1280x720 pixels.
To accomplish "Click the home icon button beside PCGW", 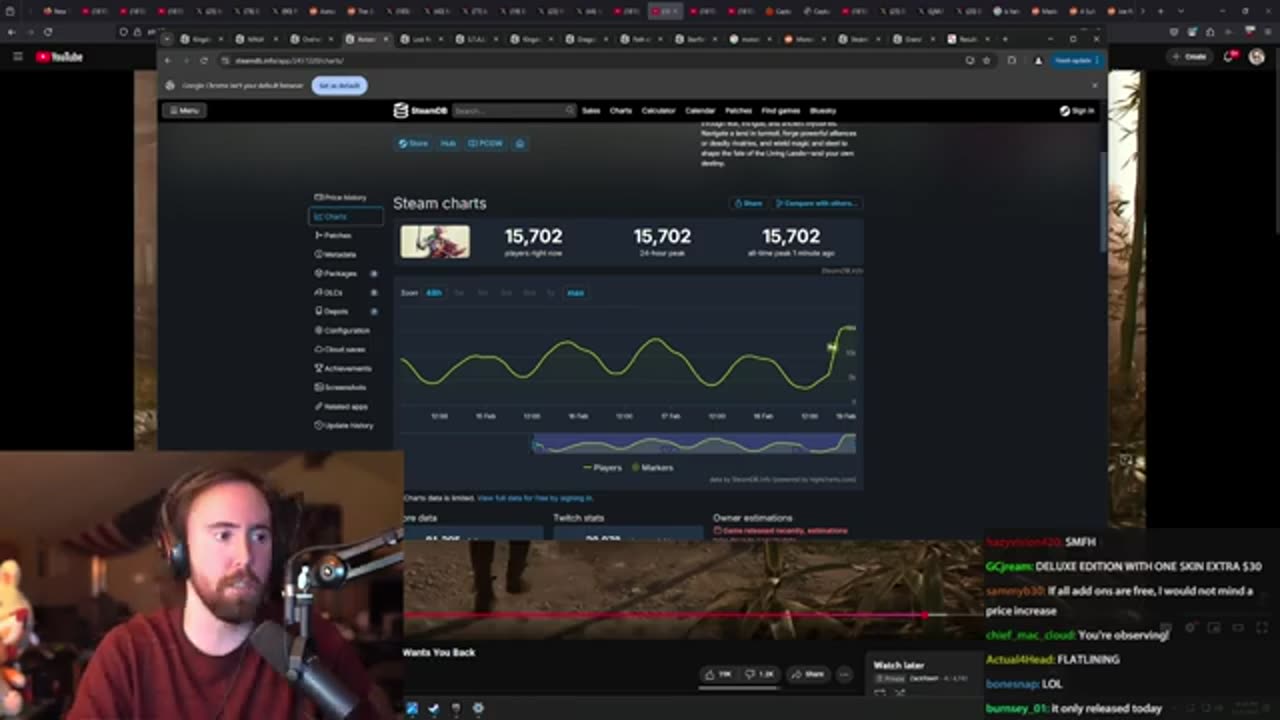I will coord(520,143).
